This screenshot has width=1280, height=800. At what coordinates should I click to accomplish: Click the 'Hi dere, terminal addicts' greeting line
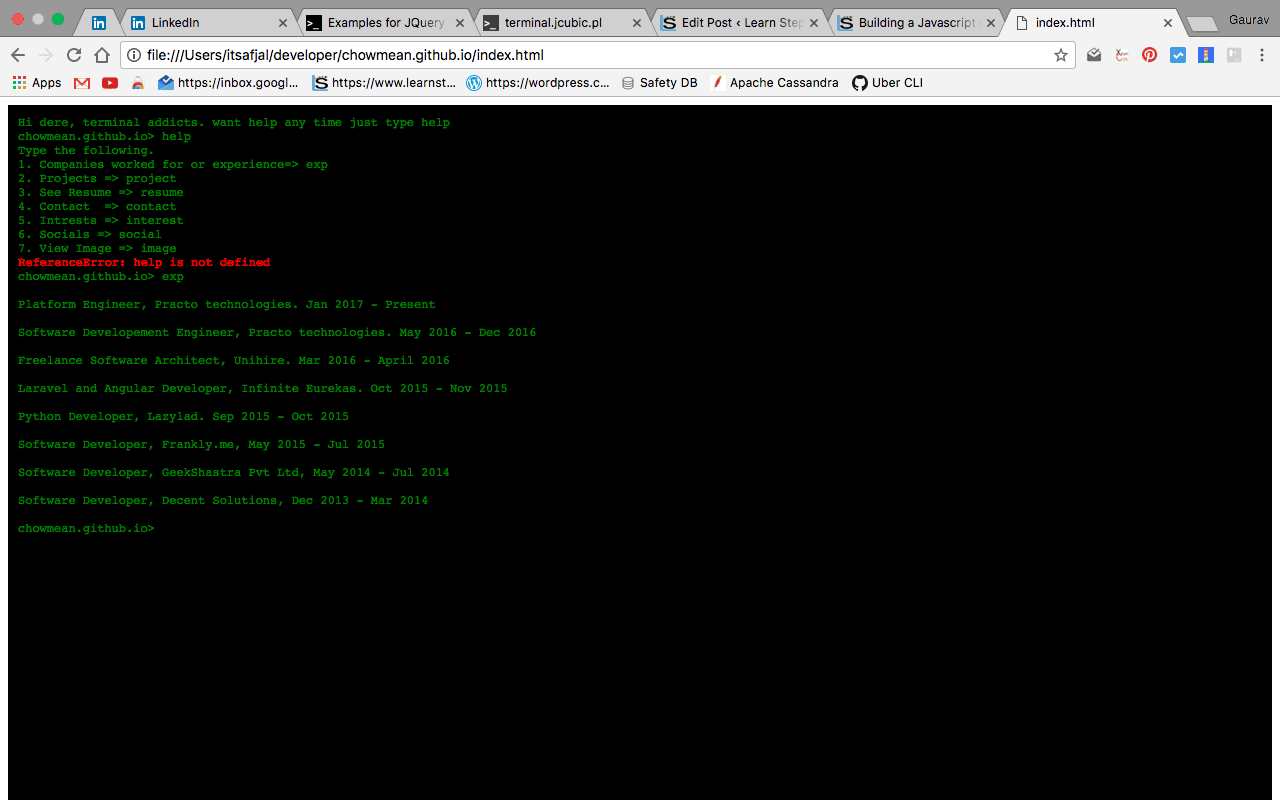click(234, 122)
